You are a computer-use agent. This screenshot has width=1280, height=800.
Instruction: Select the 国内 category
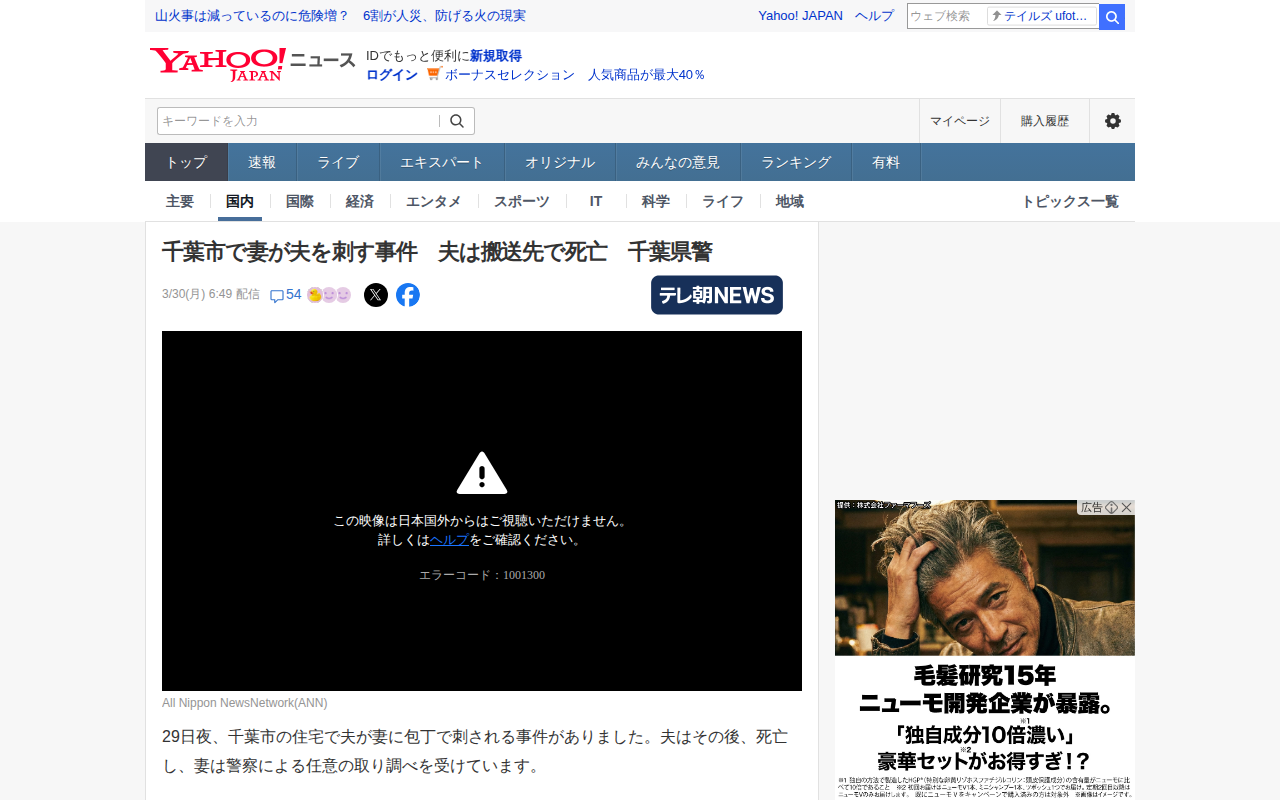(240, 201)
